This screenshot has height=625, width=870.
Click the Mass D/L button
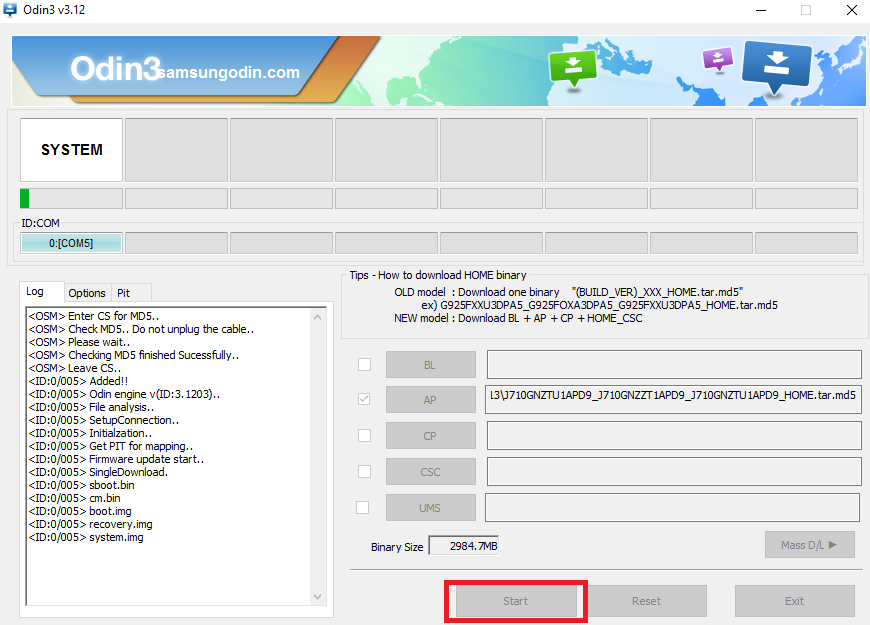tap(810, 545)
